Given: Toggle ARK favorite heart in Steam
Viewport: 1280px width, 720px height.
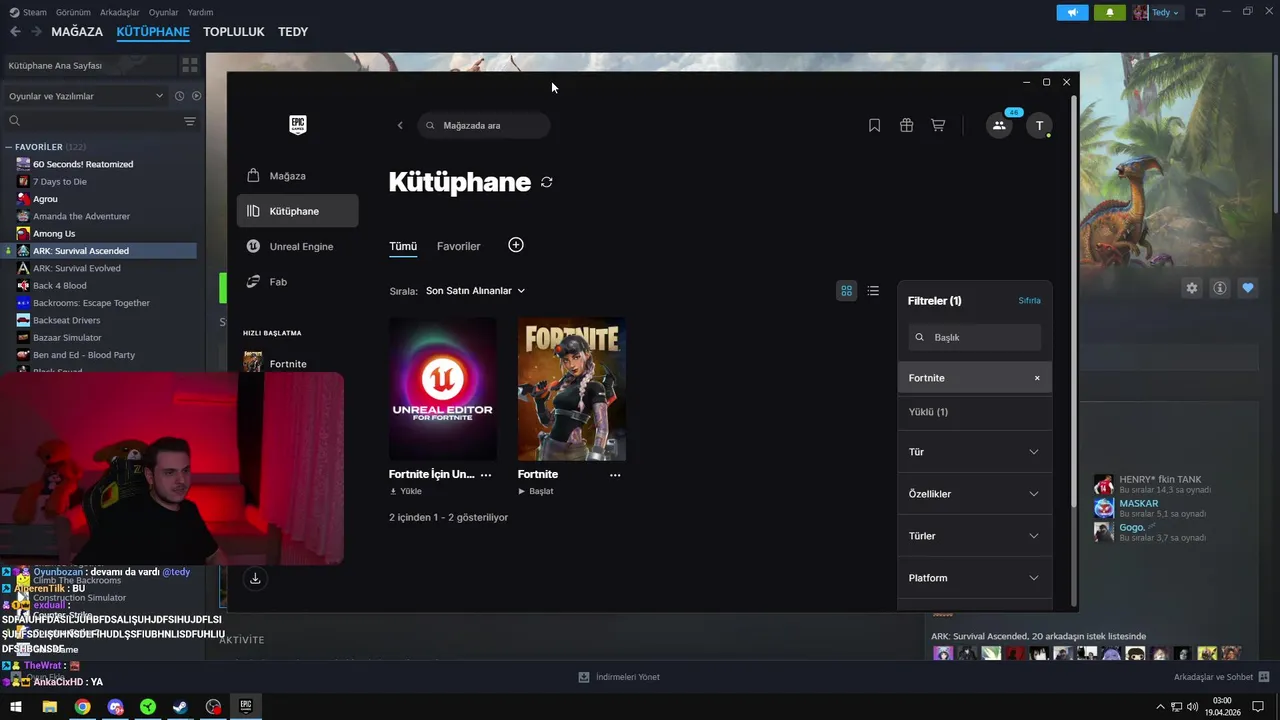Looking at the screenshot, I should click(1248, 288).
